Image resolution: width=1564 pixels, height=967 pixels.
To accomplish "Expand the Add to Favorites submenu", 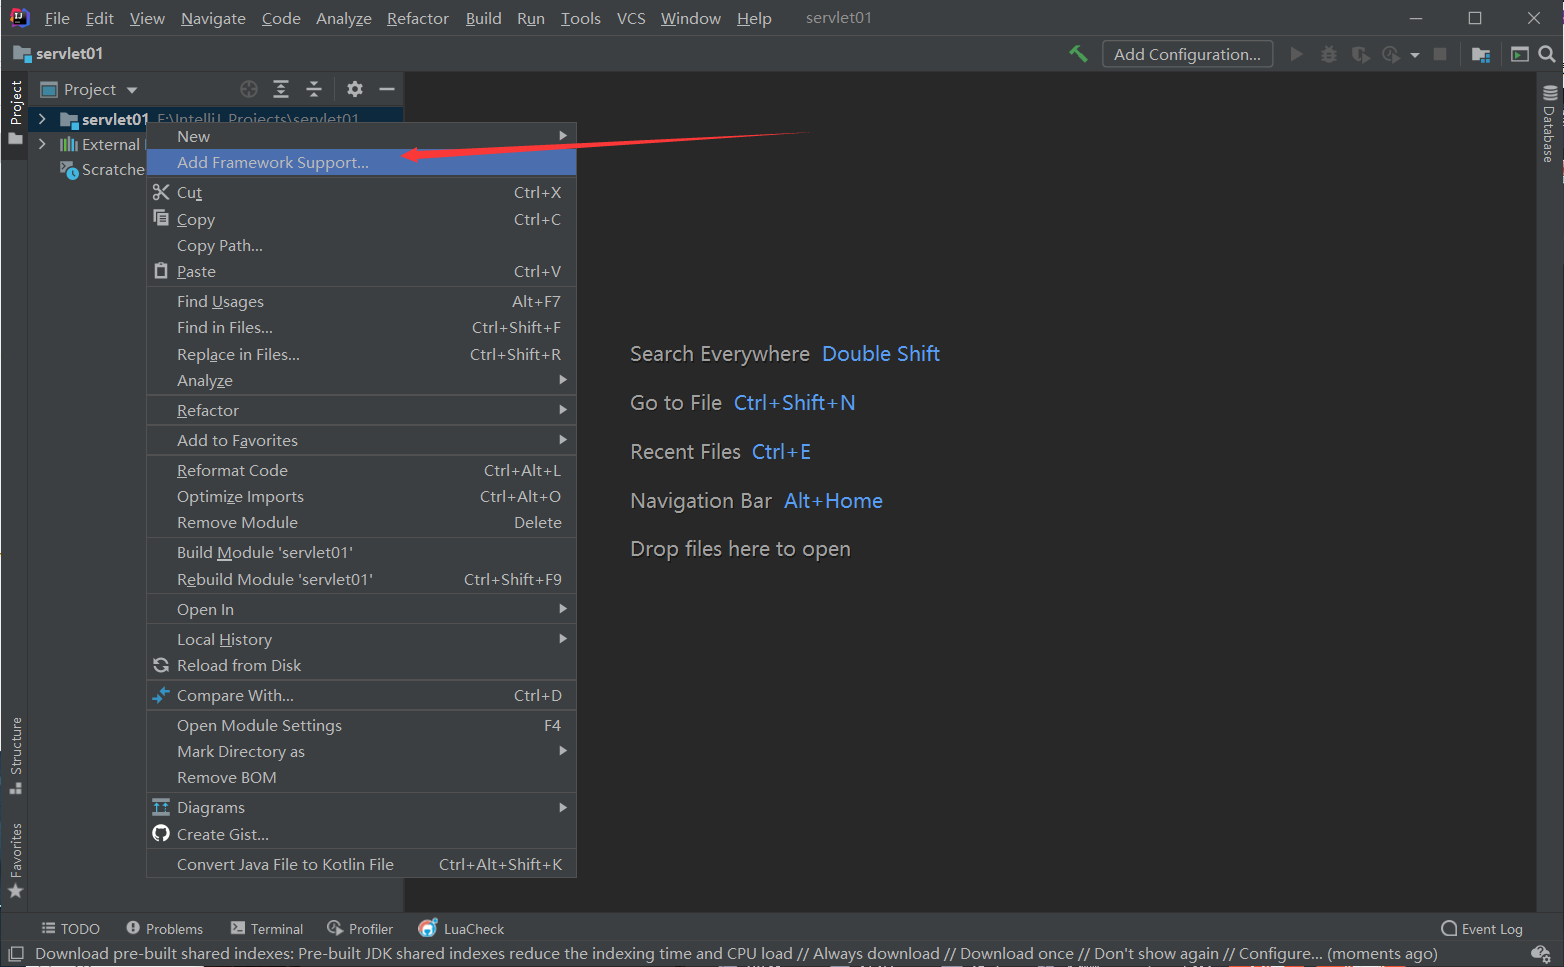I will [361, 440].
